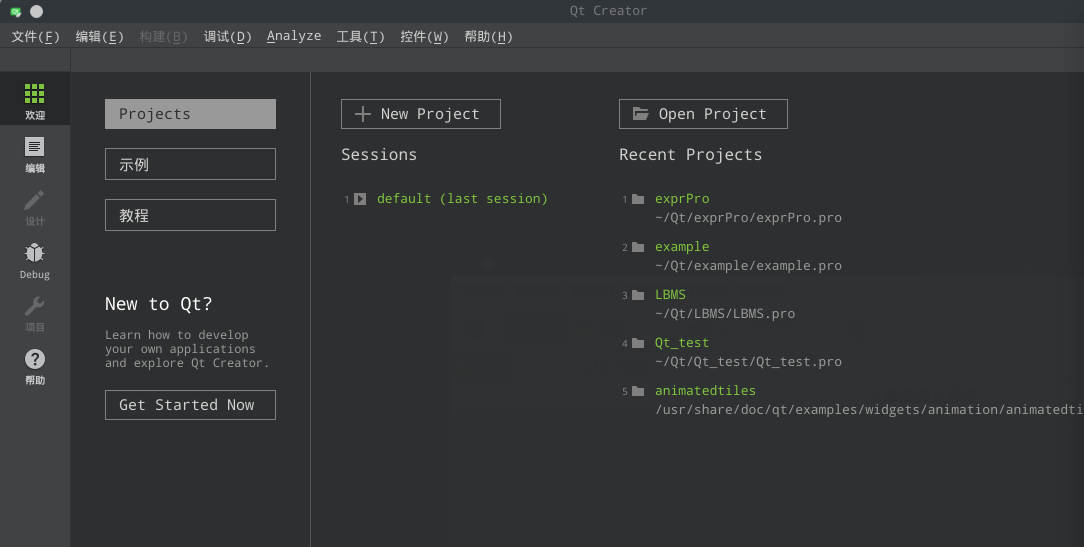Click the default session play icon
Image resolution: width=1084 pixels, height=547 pixels.
[360, 199]
